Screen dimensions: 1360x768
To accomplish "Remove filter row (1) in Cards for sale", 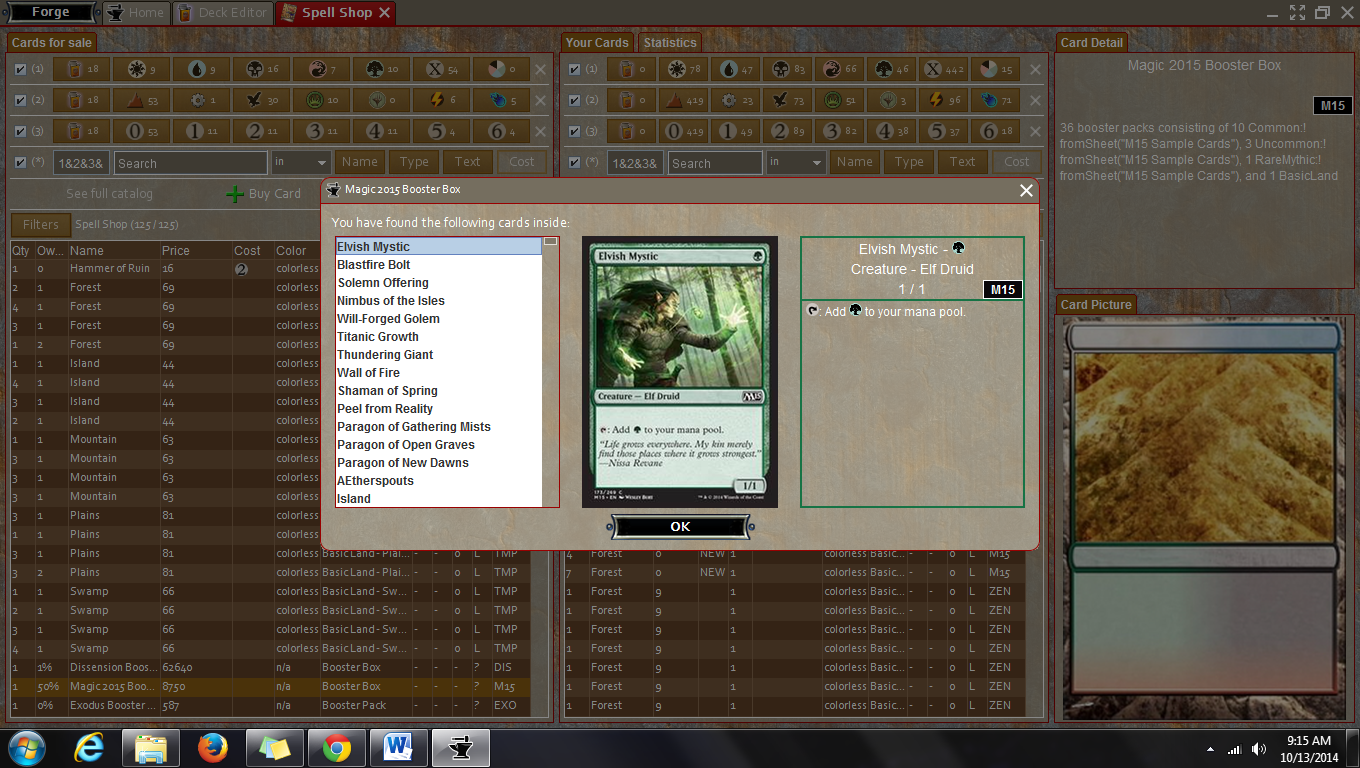I will tap(540, 70).
